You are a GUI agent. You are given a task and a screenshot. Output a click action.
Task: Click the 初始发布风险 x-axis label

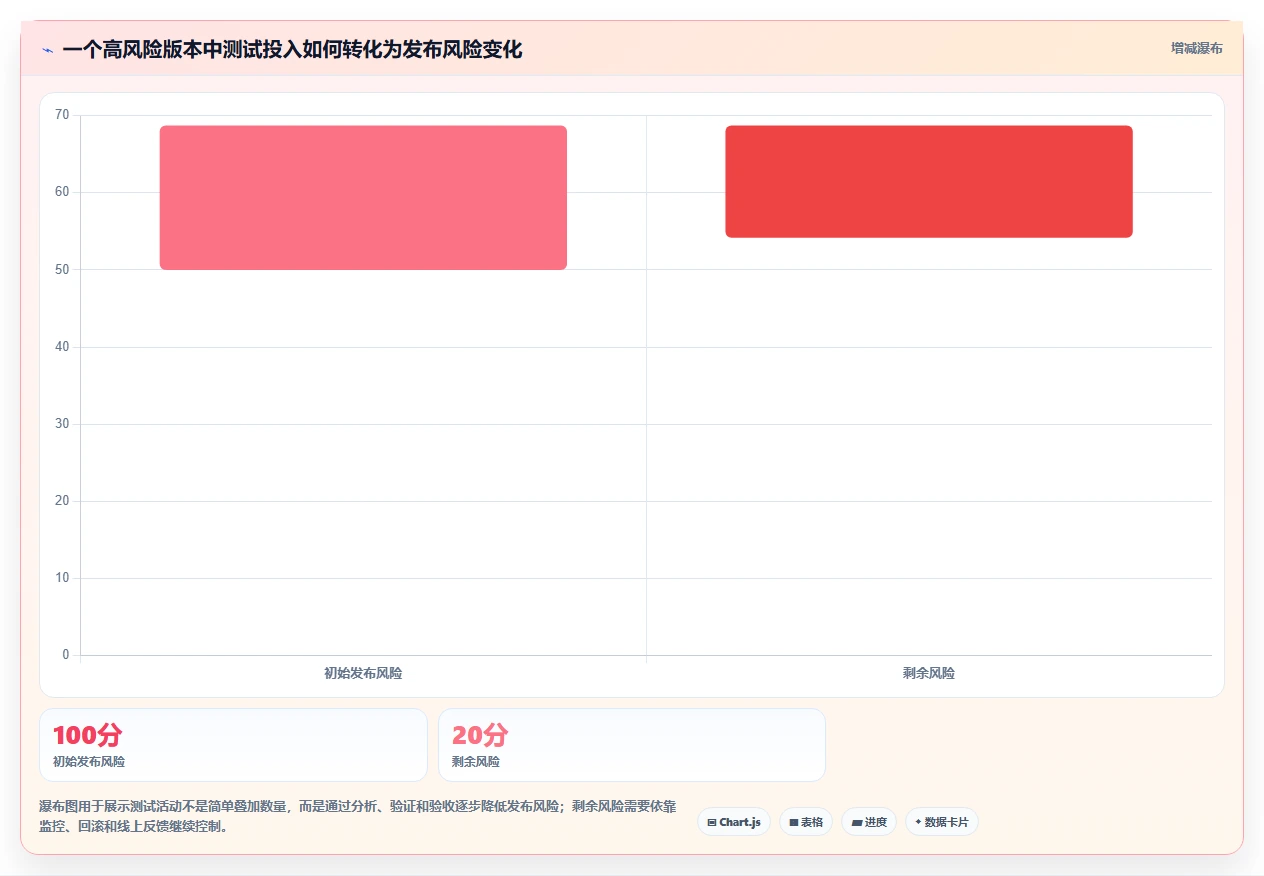[x=363, y=674]
